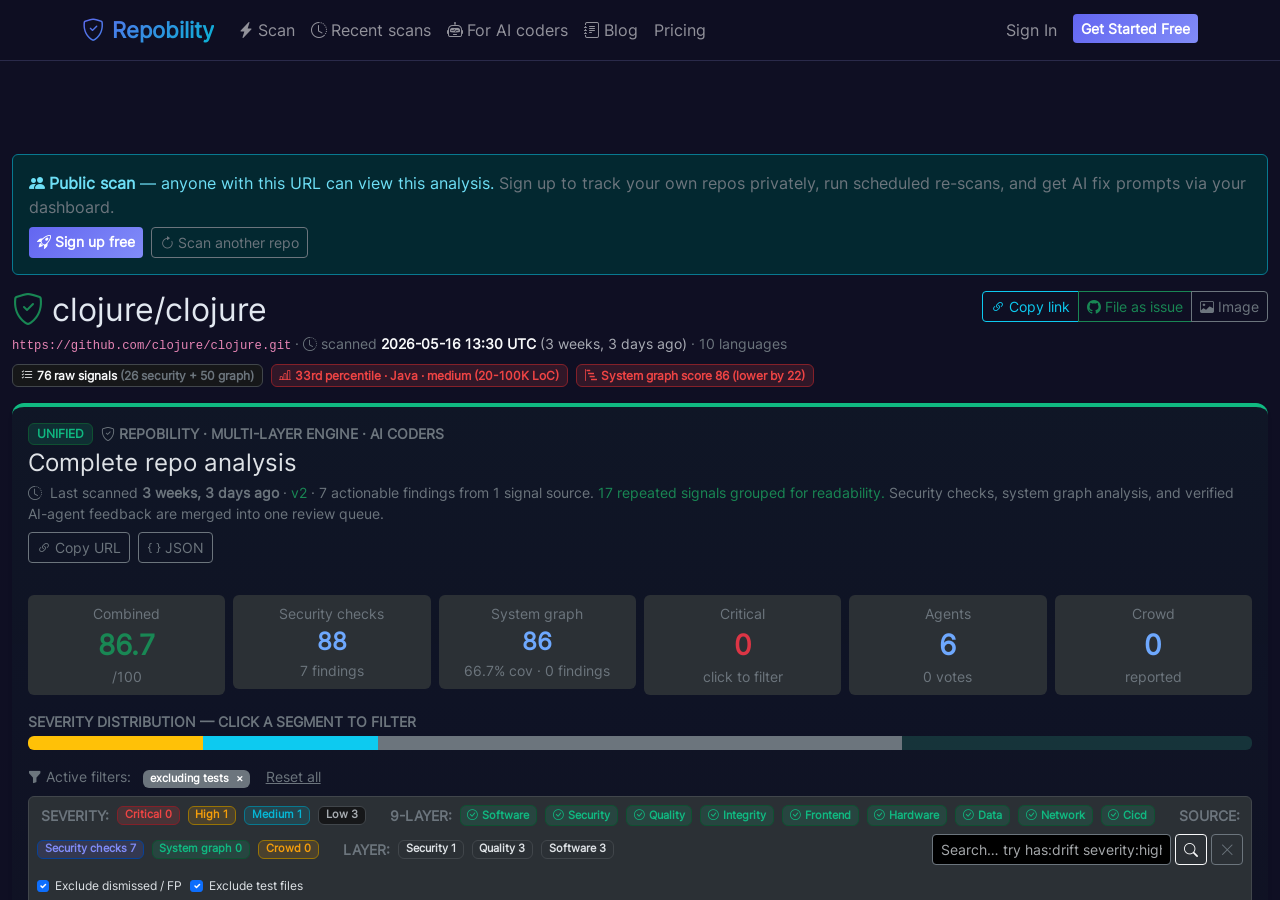Uncheck Exclude test files checkbox
The height and width of the screenshot is (900, 1280).
(196, 886)
